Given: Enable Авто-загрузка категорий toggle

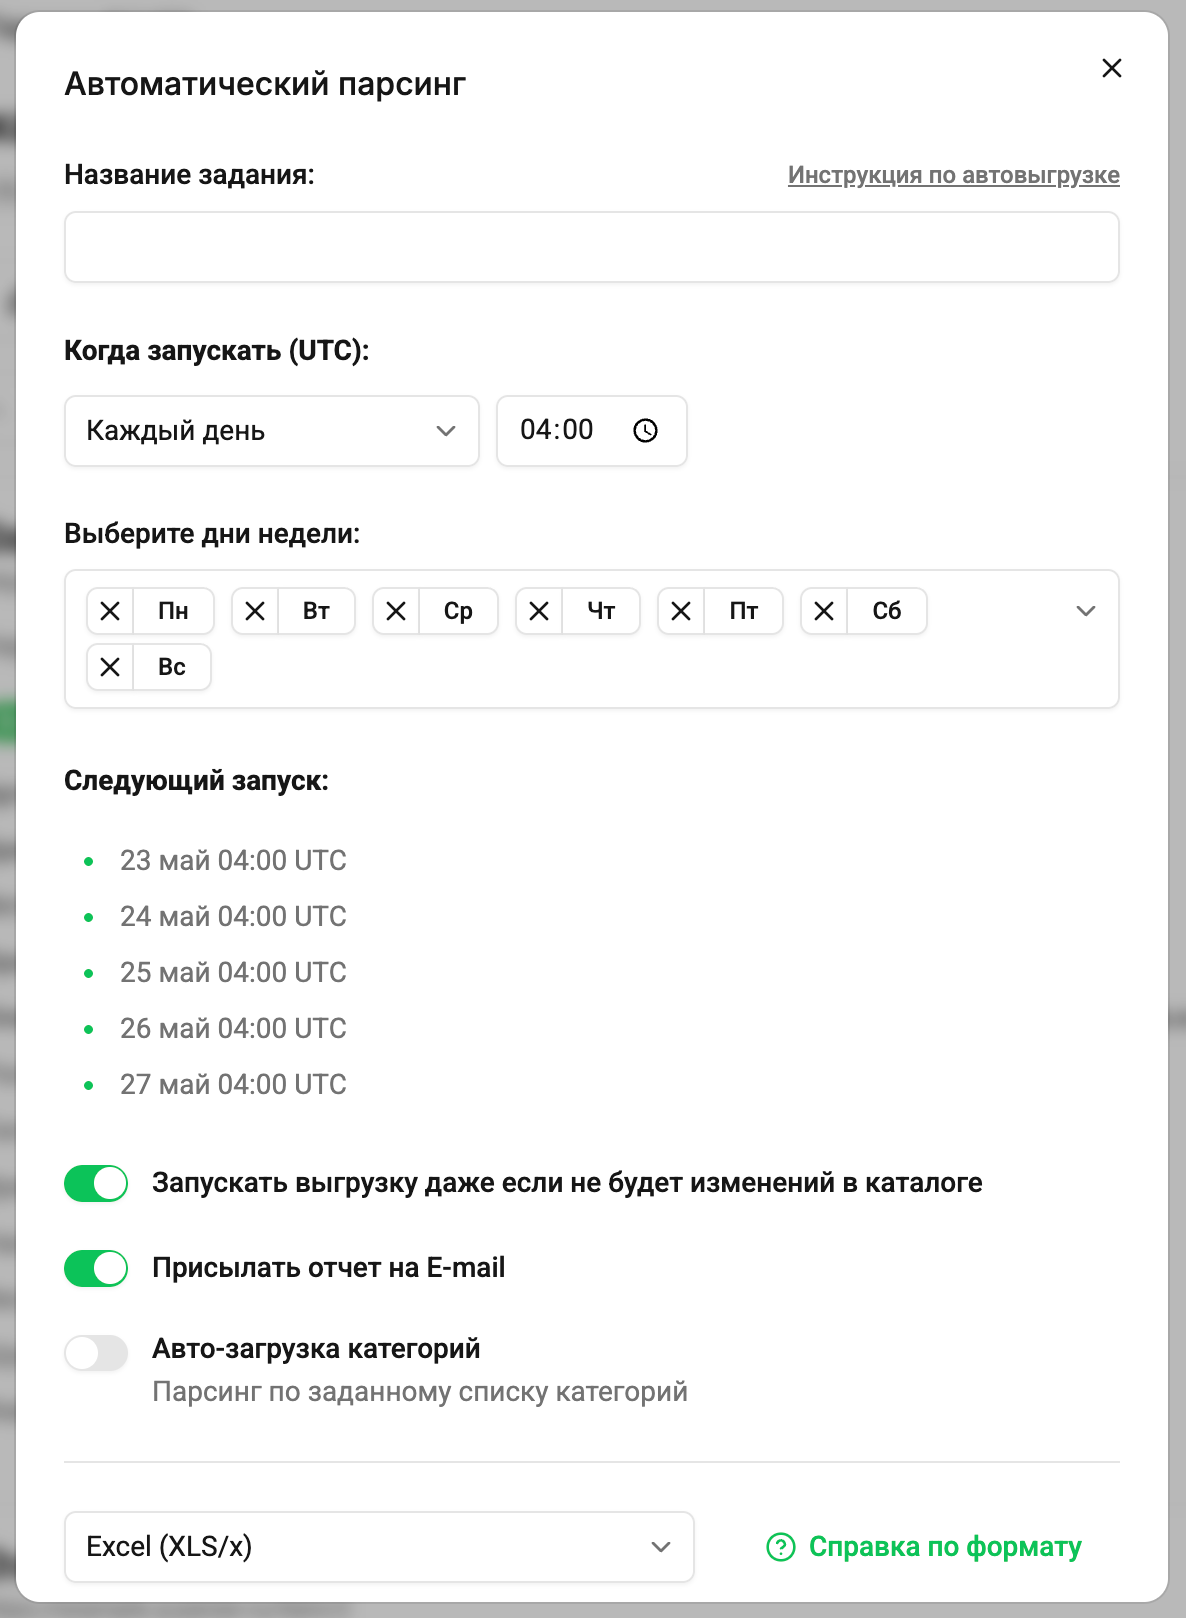Looking at the screenshot, I should (96, 1354).
